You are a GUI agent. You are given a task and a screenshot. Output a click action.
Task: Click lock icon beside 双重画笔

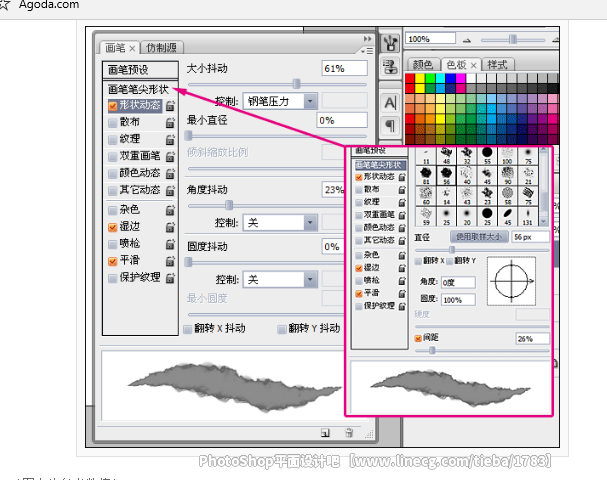(x=170, y=156)
